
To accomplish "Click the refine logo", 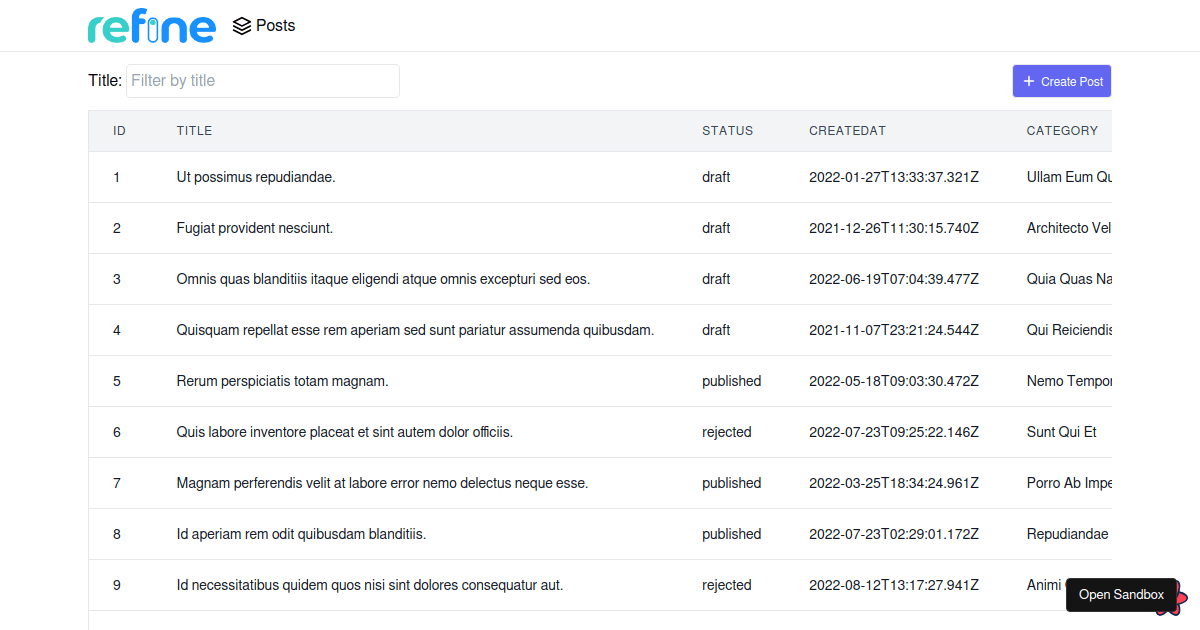I will point(151,27).
